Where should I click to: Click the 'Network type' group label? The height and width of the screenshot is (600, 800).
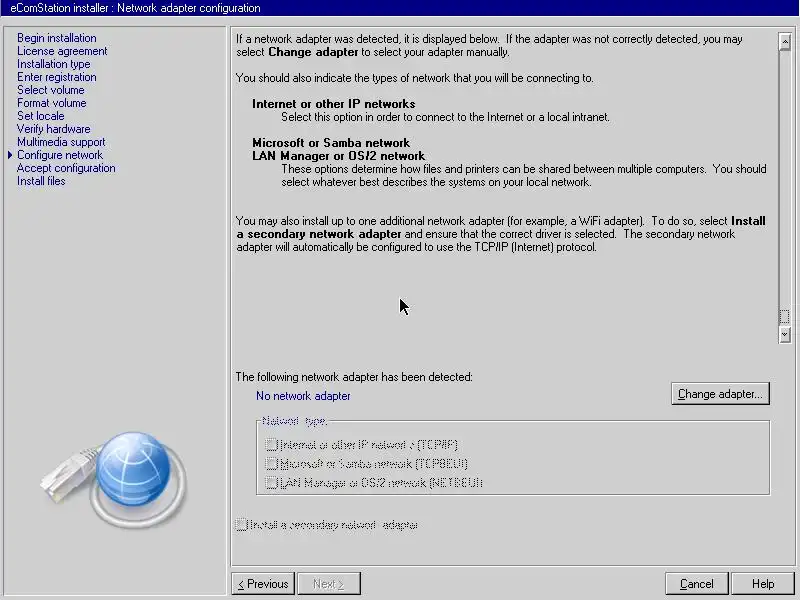tap(294, 421)
